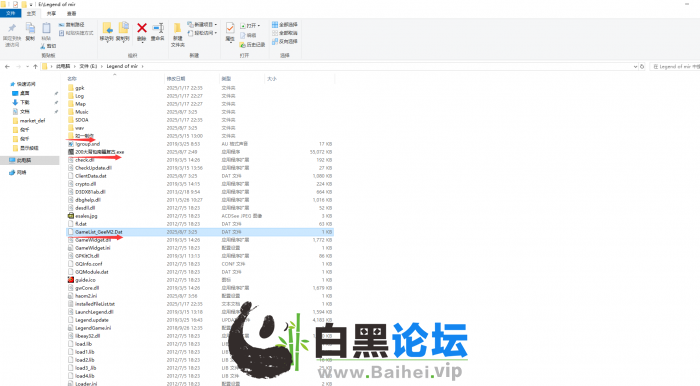This screenshot has width=700, height=386.
Task: Expand recent locations arrow beside Forward
Action: coord(27,66)
